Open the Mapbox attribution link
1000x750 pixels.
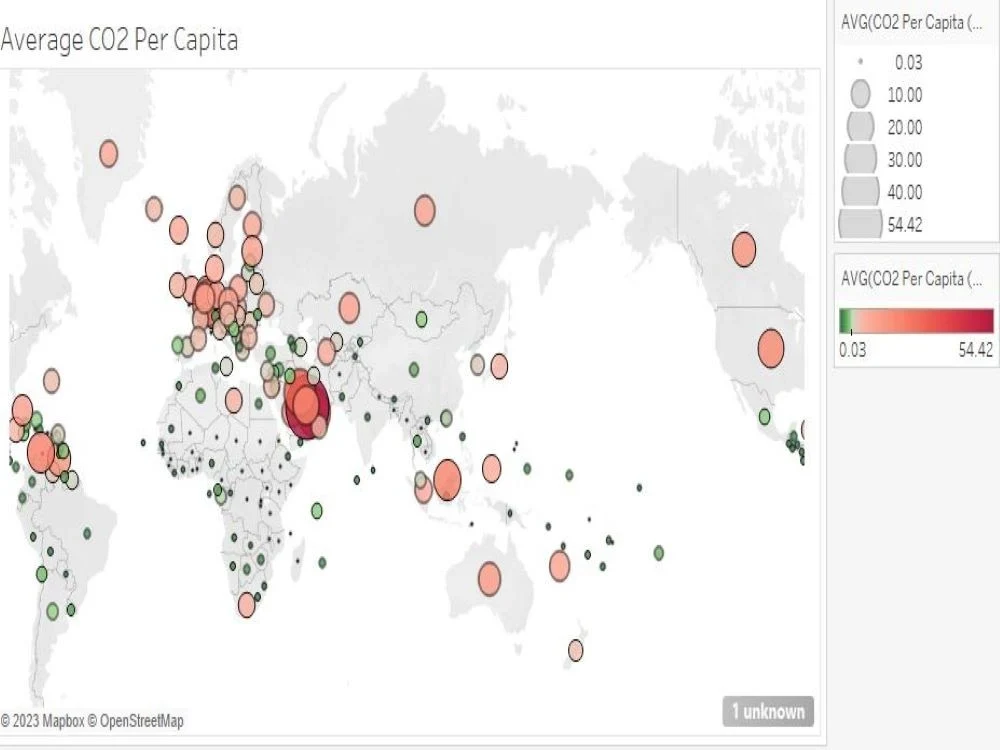tap(43, 721)
